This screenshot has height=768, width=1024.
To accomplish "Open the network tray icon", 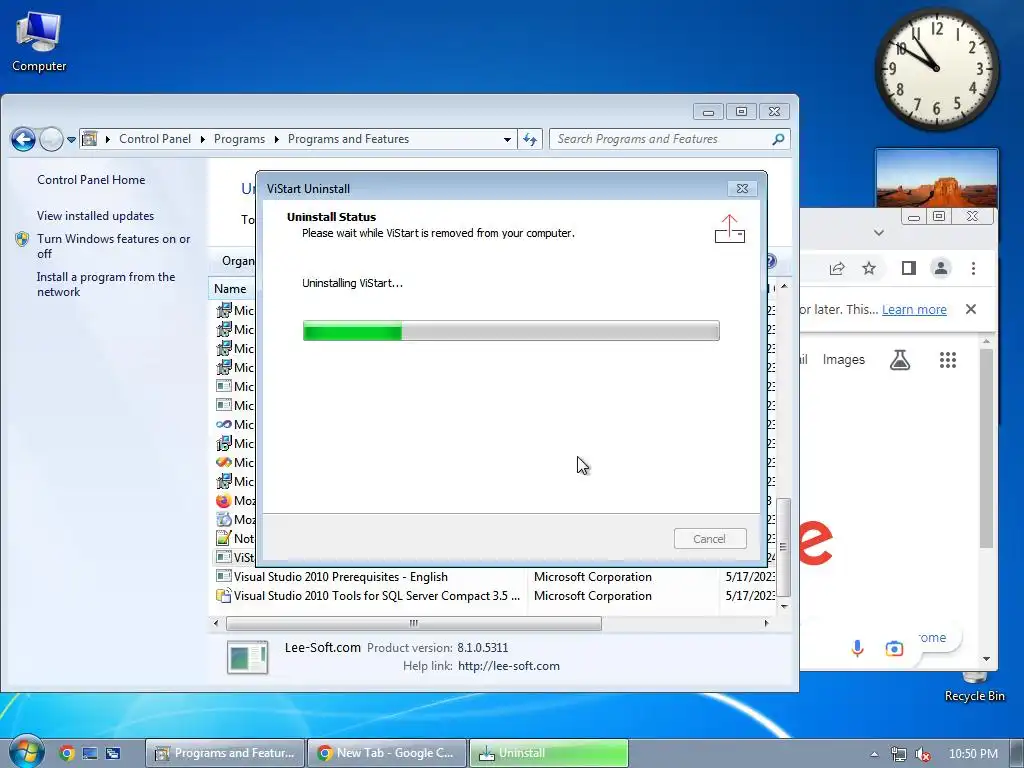I will point(899,754).
